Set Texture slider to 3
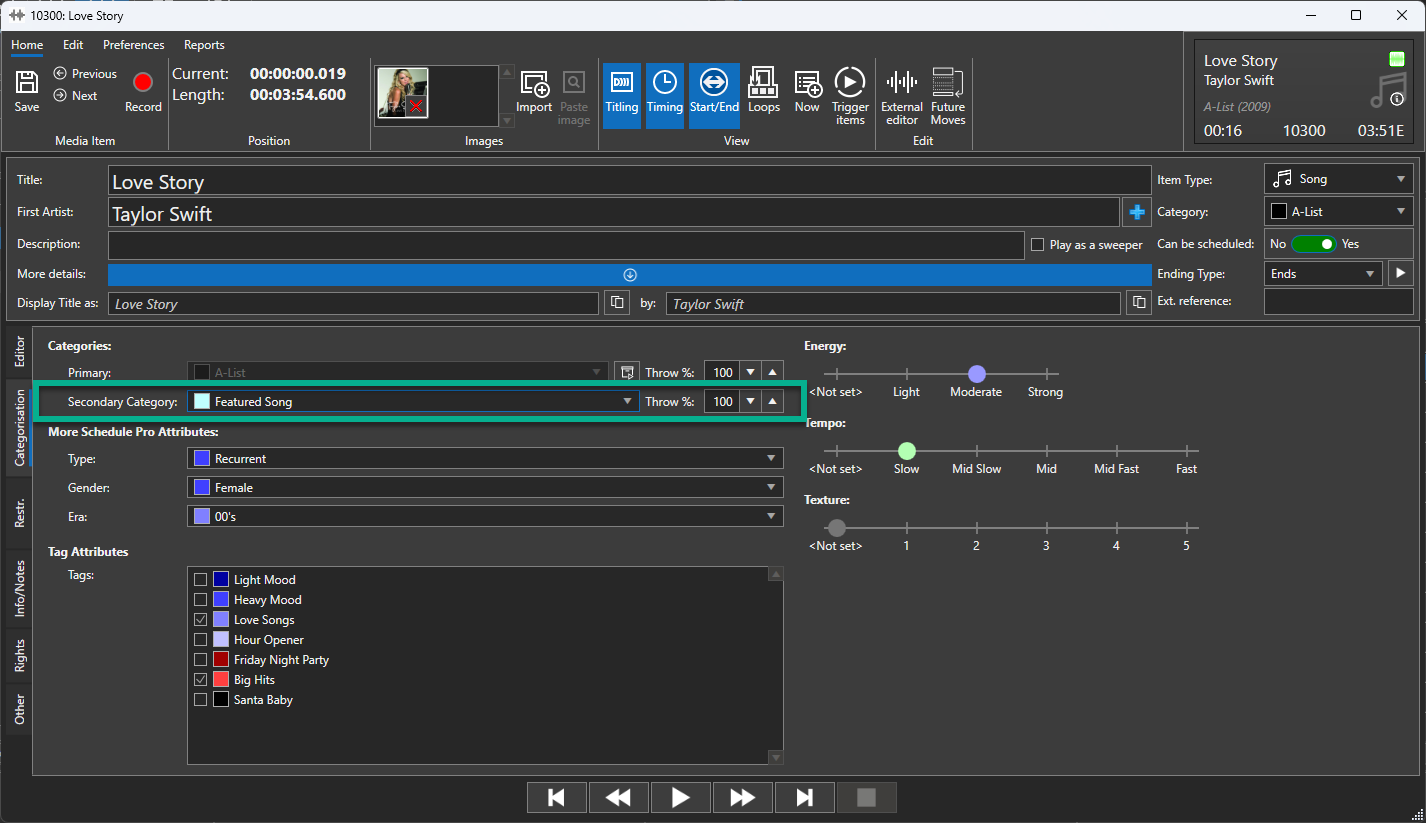The height and width of the screenshot is (823, 1426). [x=1046, y=528]
